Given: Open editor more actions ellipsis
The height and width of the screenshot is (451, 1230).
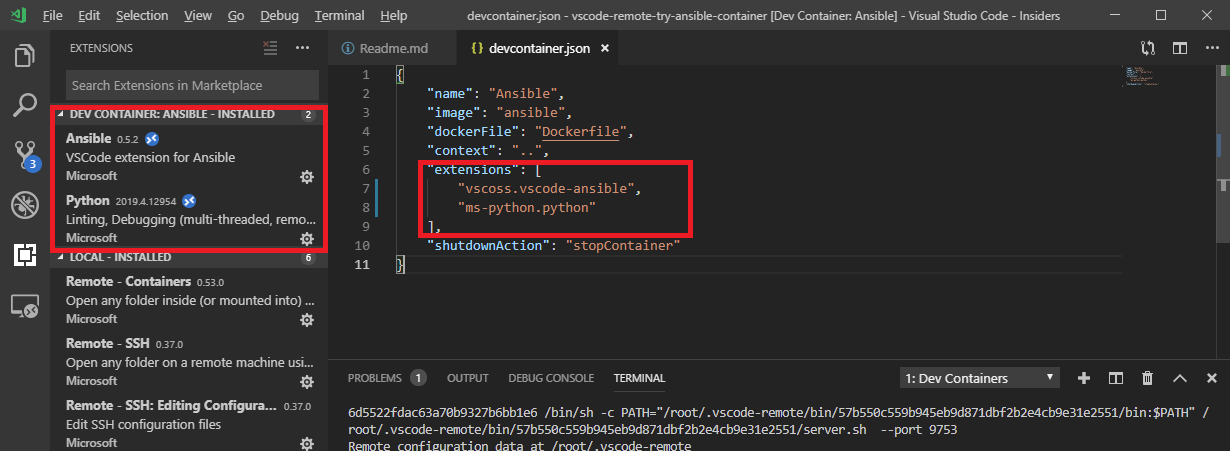Looking at the screenshot, I should coord(1211,48).
